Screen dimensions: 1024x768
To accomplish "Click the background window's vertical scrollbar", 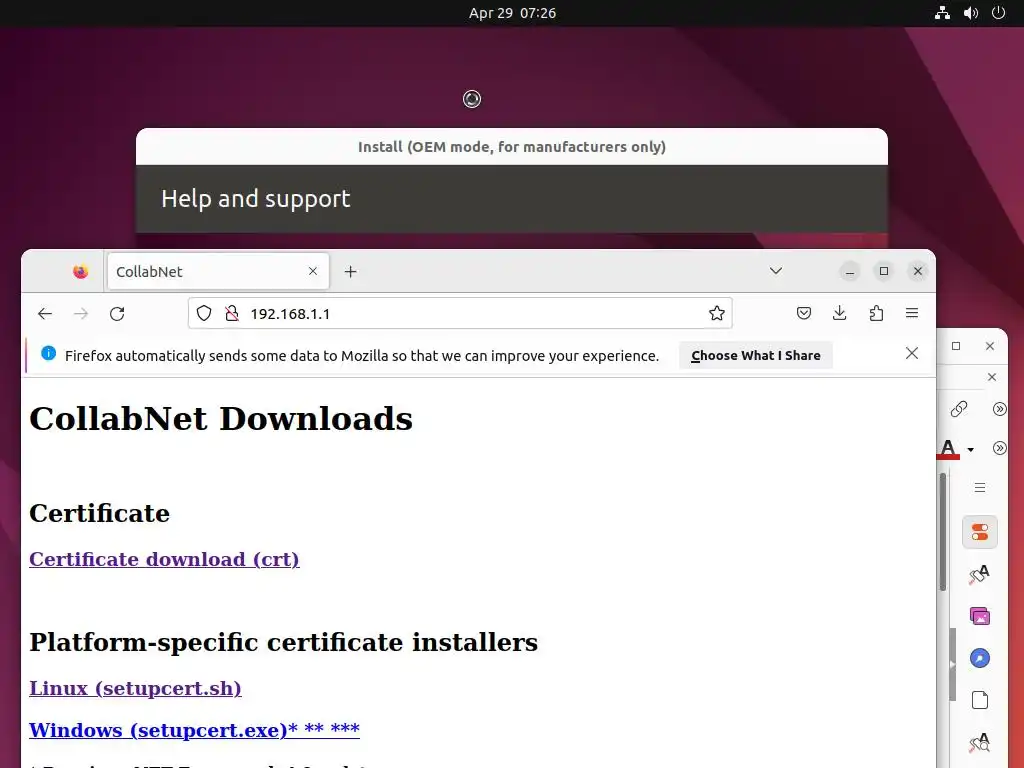I will click(x=943, y=532).
